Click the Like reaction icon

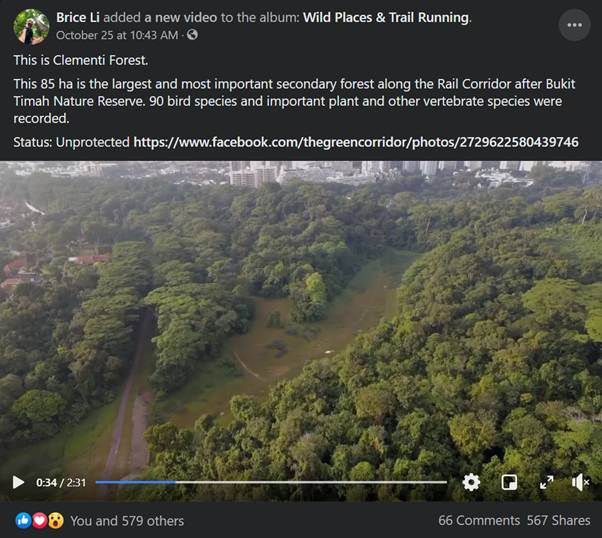pyautogui.click(x=23, y=520)
